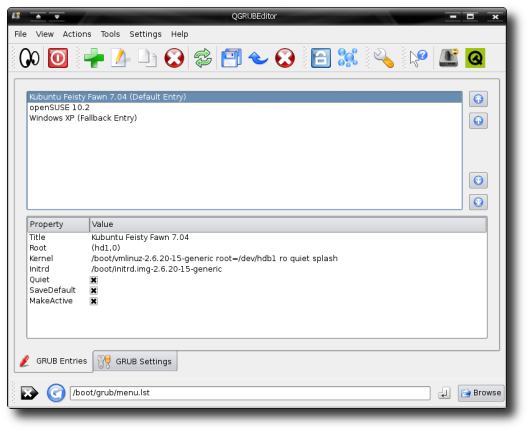Screen dimensions: 530x432
Task: Move entry to top with first up arrow
Action: tap(478, 99)
